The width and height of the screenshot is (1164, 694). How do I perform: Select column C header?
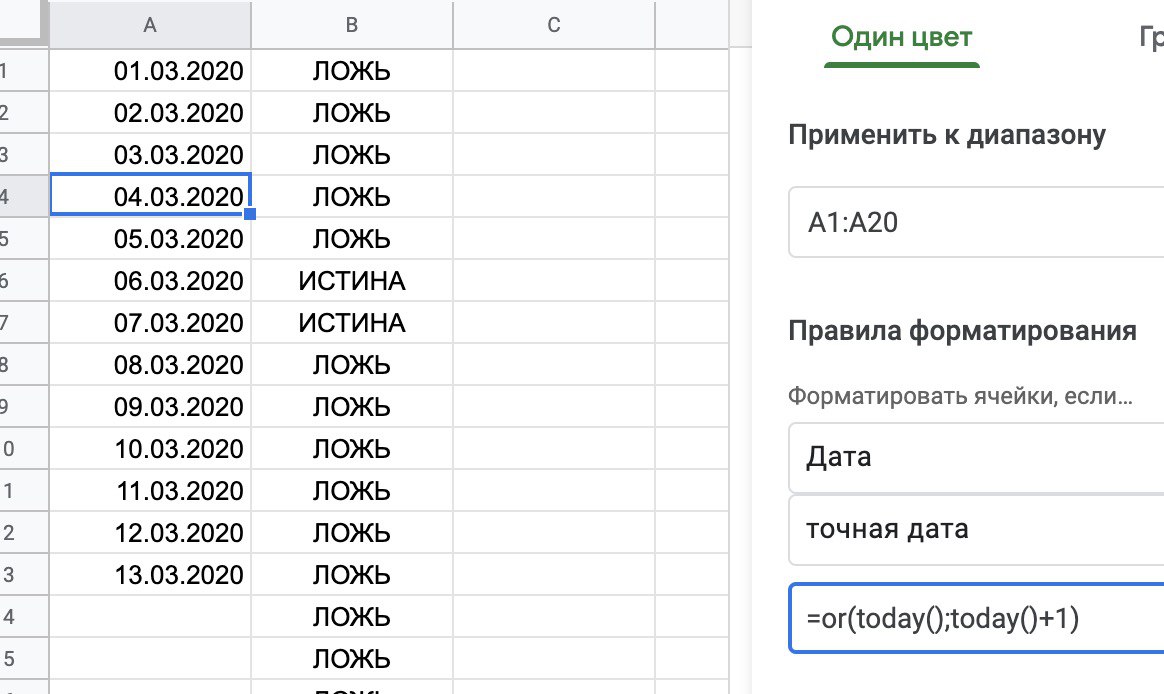point(554,26)
